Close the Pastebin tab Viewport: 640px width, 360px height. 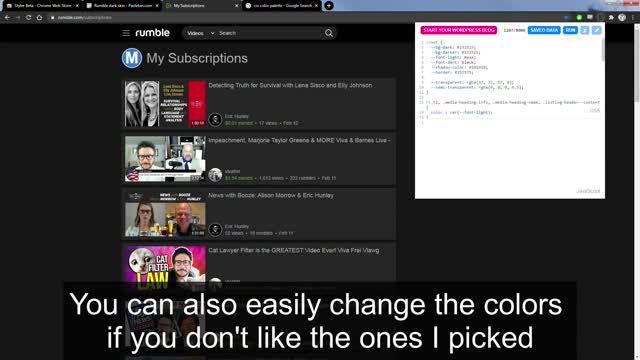tap(157, 6)
